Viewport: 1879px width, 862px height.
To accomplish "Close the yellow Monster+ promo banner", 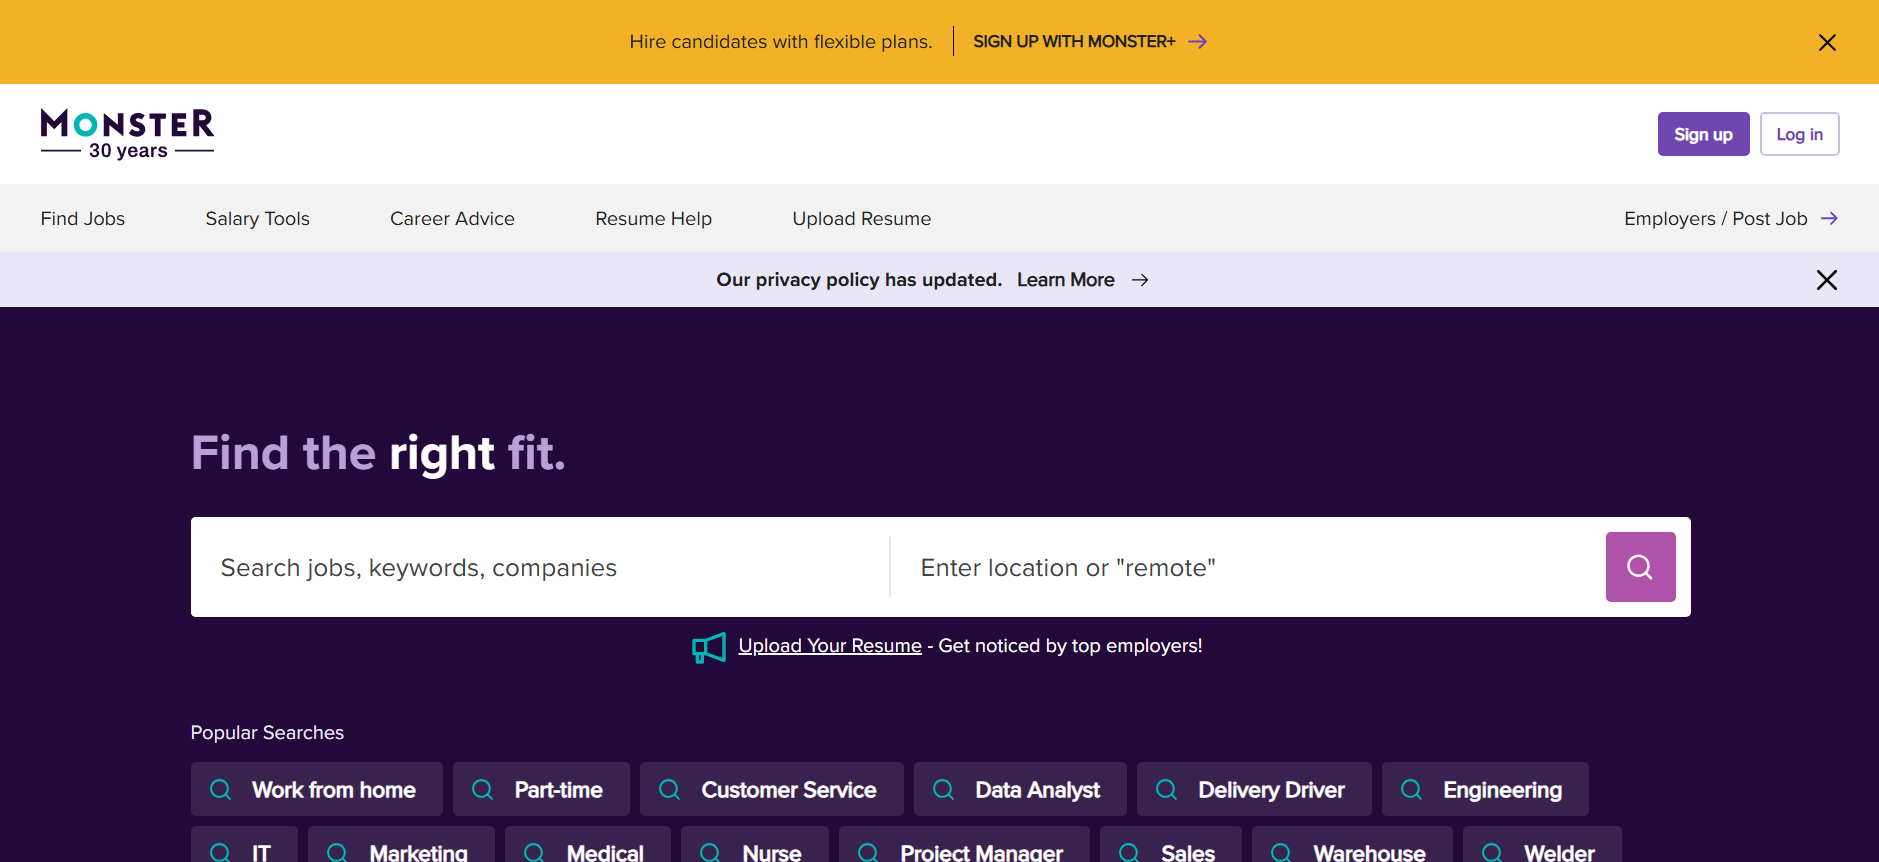I will (x=1827, y=42).
